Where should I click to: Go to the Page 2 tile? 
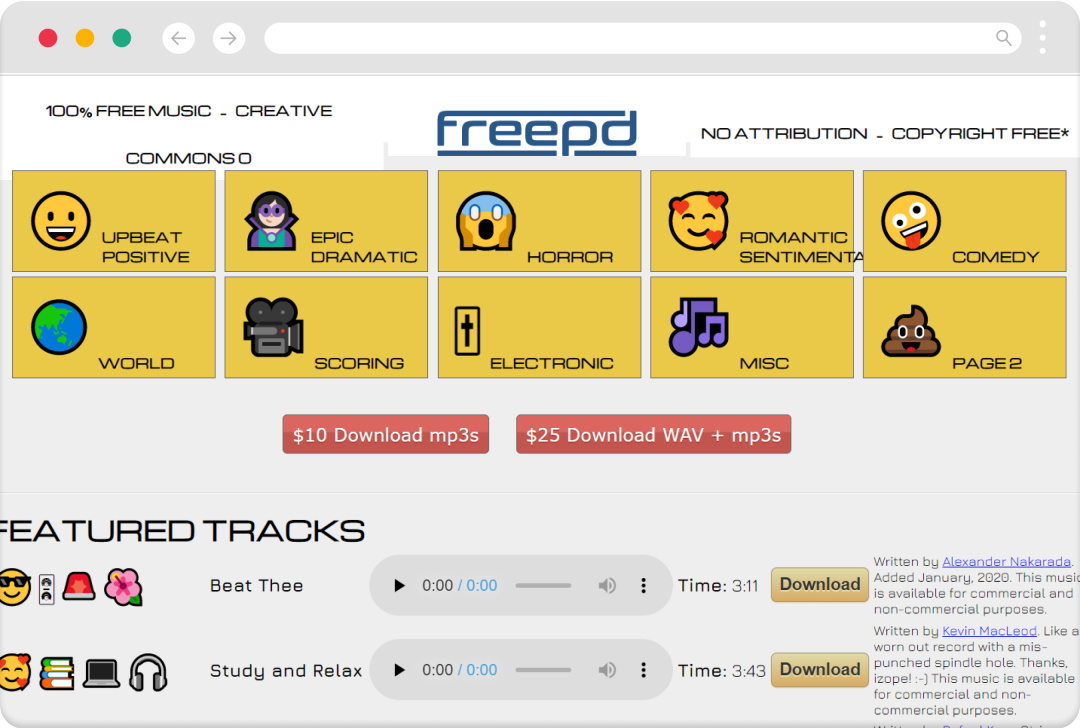(964, 327)
